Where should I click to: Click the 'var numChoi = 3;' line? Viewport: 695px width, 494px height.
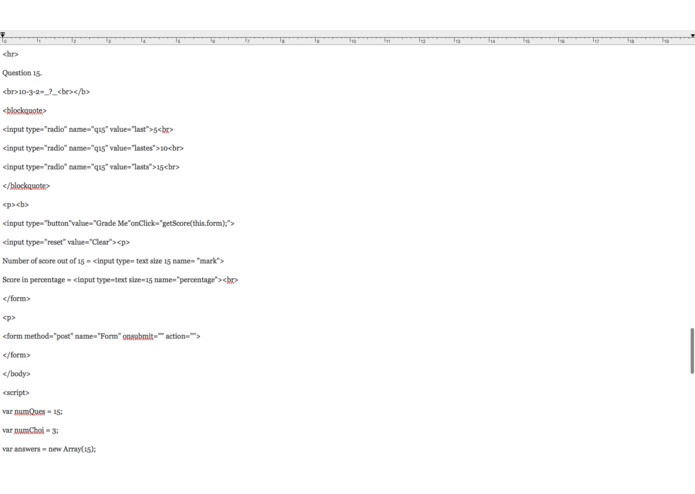point(30,430)
